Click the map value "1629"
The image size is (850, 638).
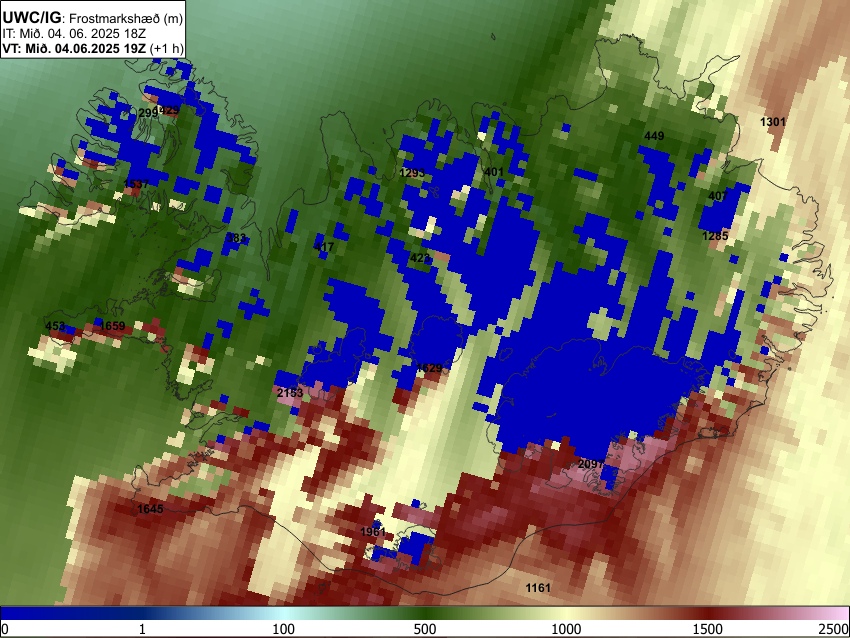coord(429,368)
